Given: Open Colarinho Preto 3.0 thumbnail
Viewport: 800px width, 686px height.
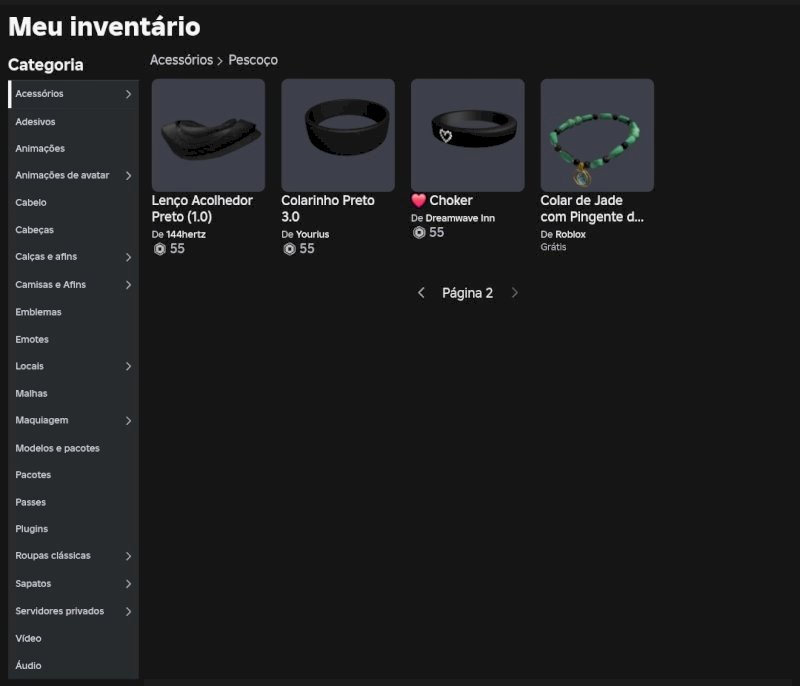Looking at the screenshot, I should tap(338, 135).
